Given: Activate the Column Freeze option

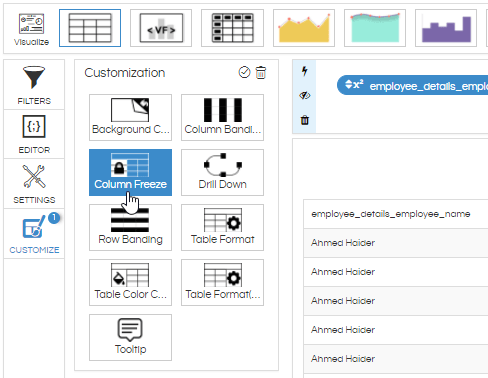Looking at the screenshot, I should 130,172.
